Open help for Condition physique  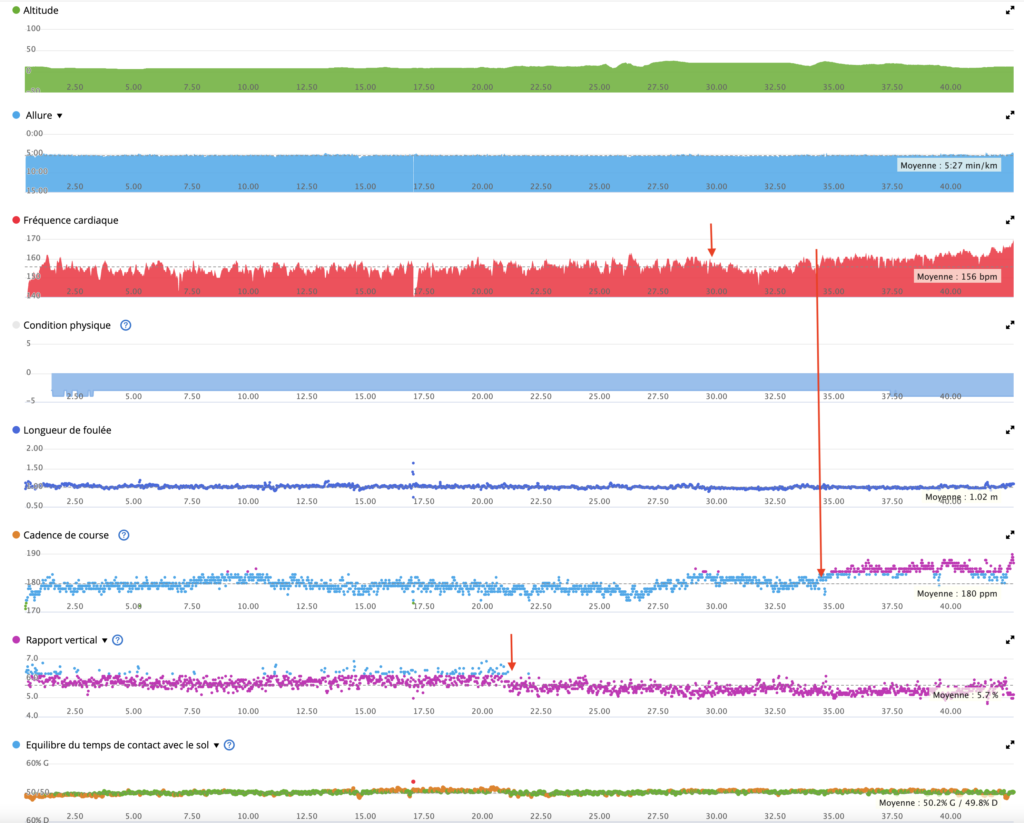point(125,325)
